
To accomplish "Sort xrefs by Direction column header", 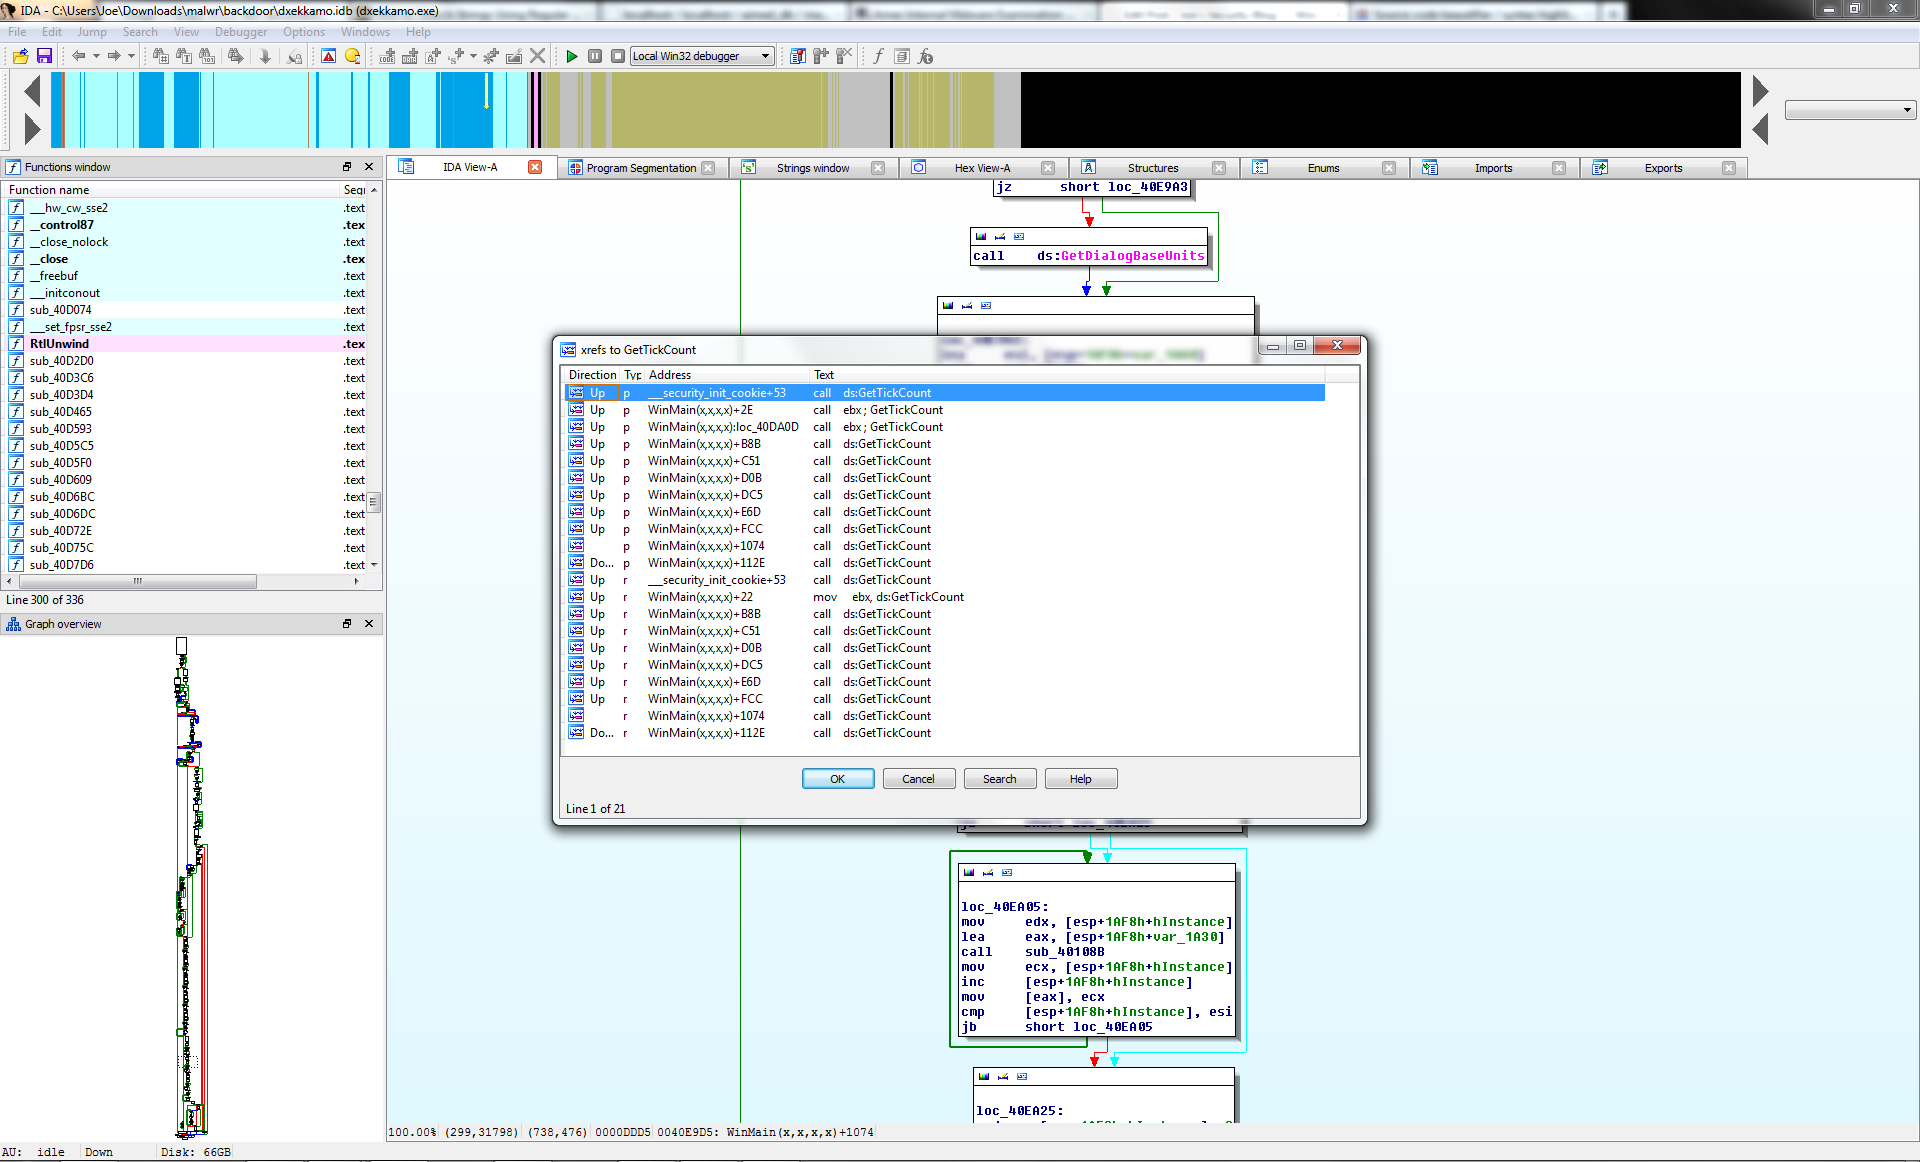I will point(592,375).
